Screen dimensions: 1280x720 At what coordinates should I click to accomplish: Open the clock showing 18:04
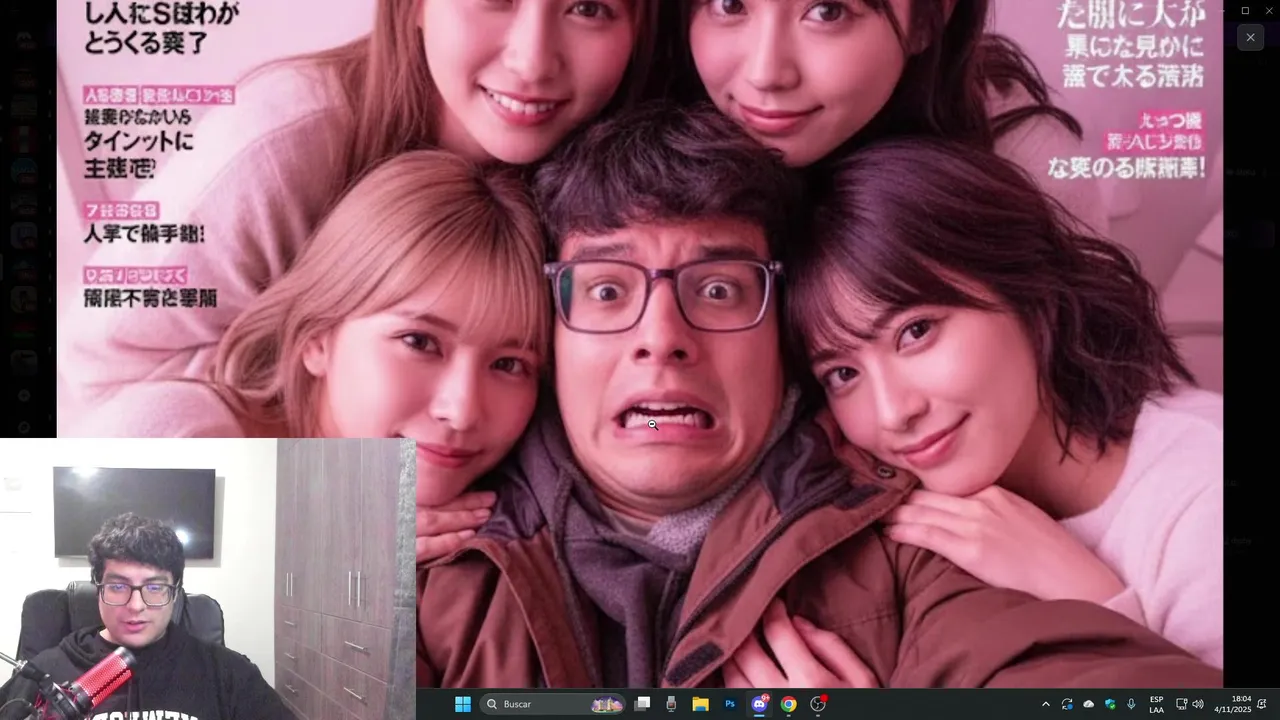[1233, 704]
